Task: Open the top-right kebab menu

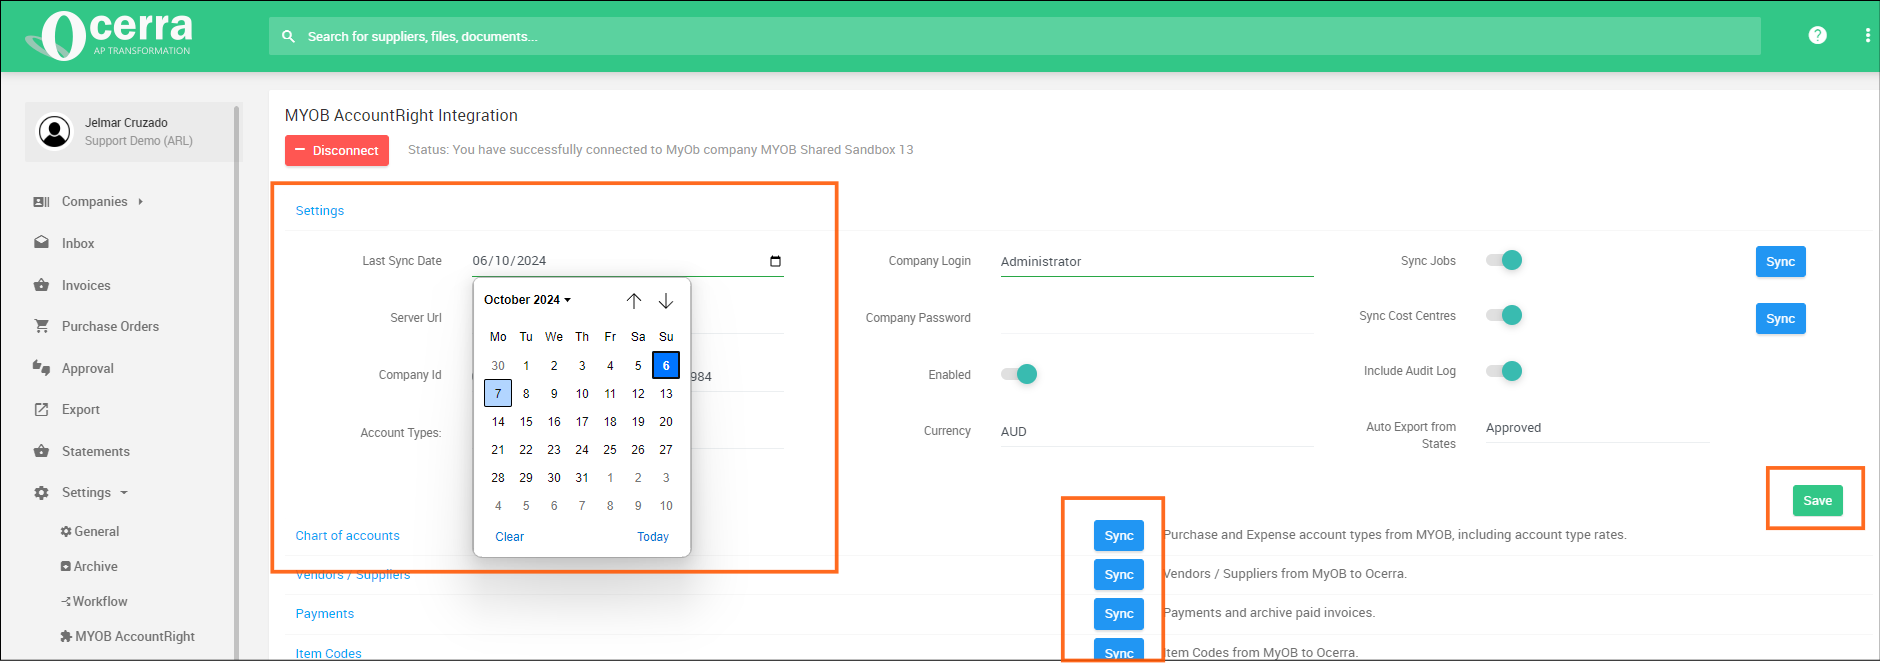Action: point(1868,35)
